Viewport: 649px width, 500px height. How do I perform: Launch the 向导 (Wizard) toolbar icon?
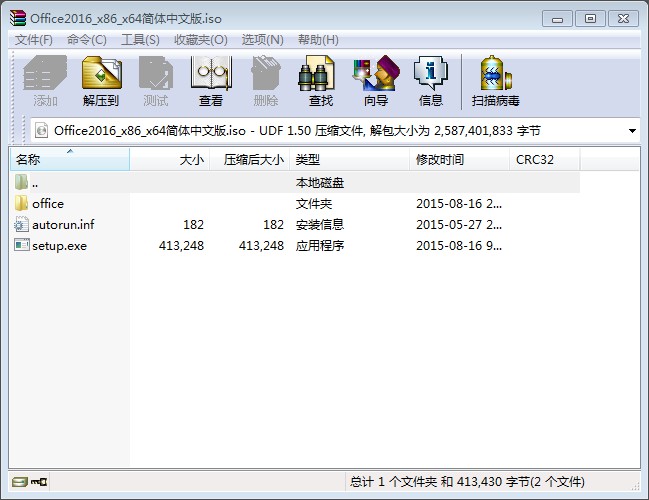click(x=376, y=74)
